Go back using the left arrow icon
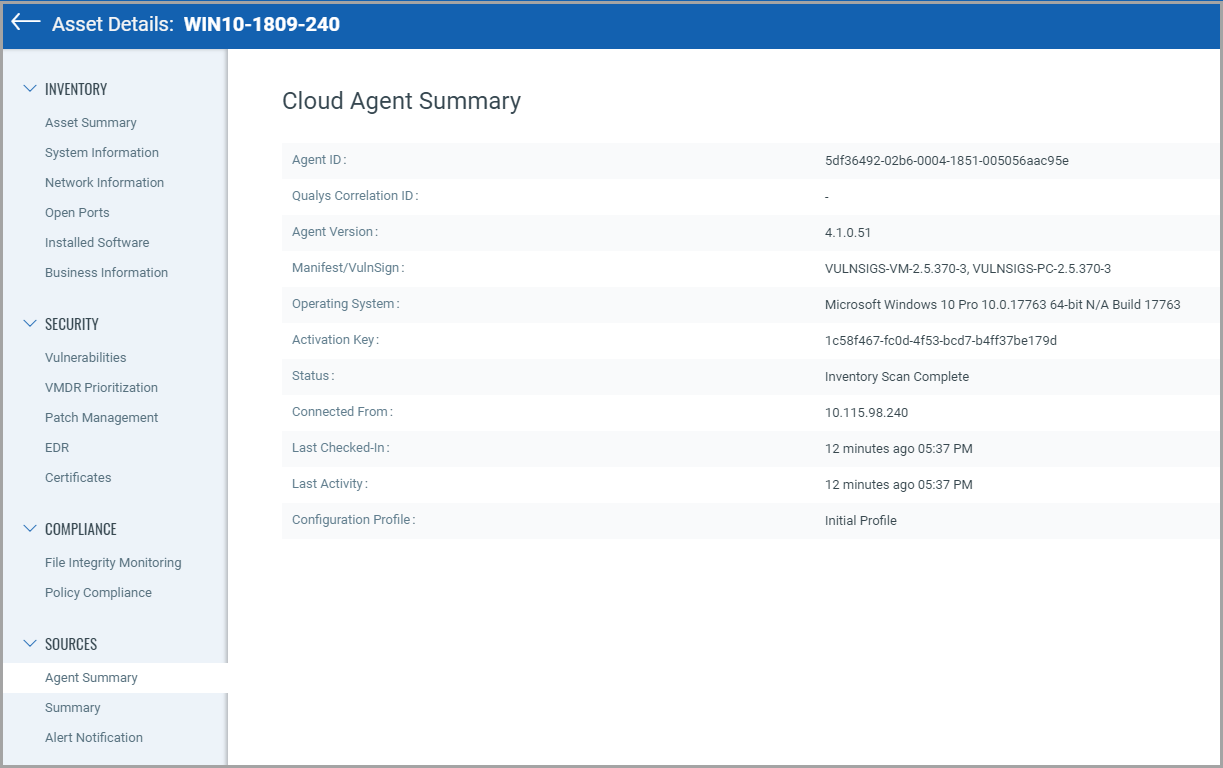Screen dimensions: 1223x768 [x=25, y=23]
